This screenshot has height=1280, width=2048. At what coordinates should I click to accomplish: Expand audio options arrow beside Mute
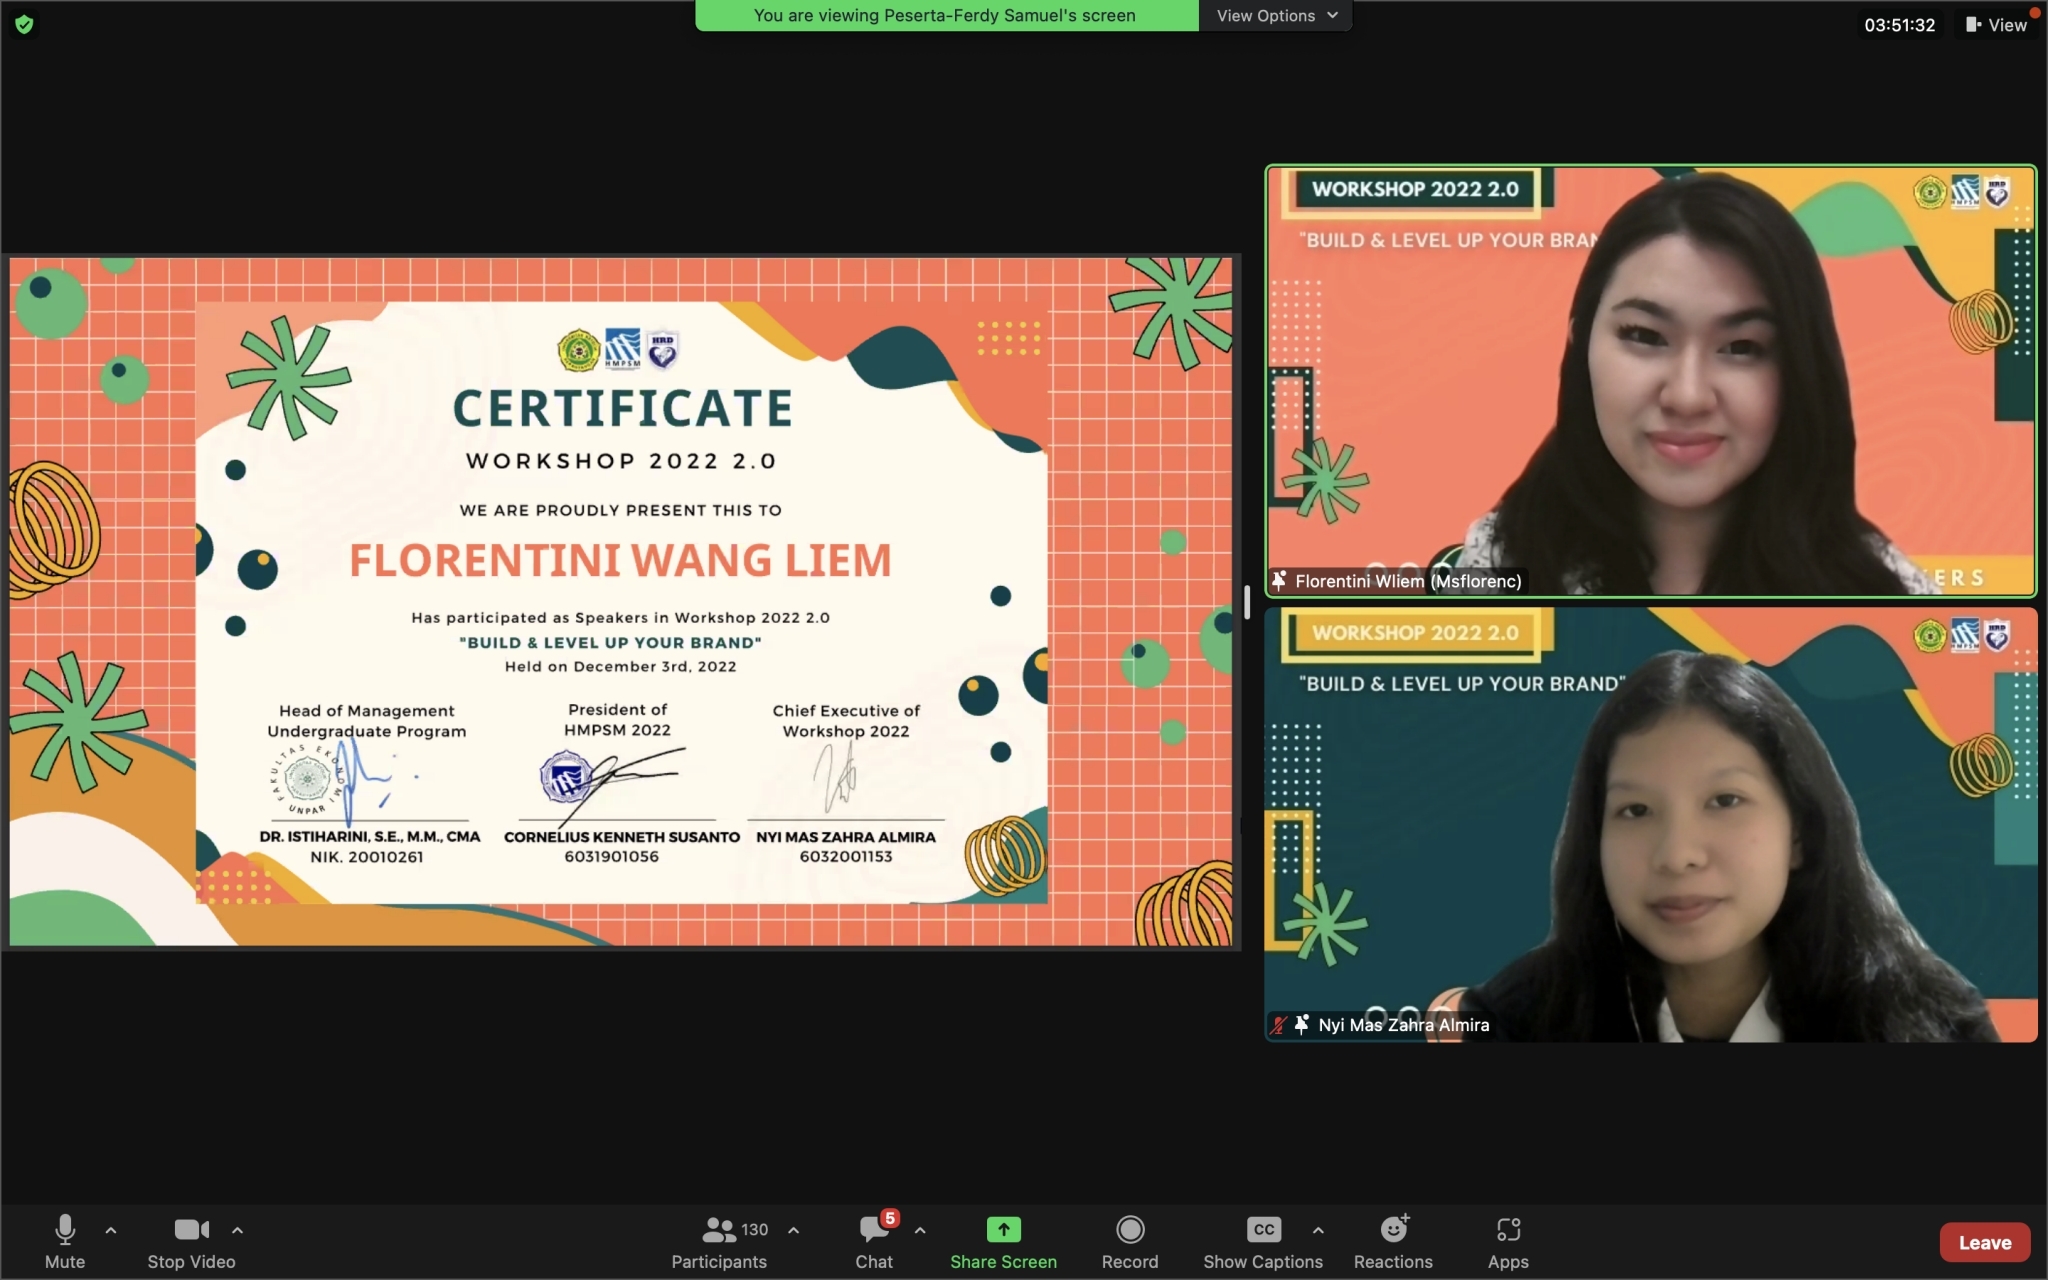tap(111, 1230)
